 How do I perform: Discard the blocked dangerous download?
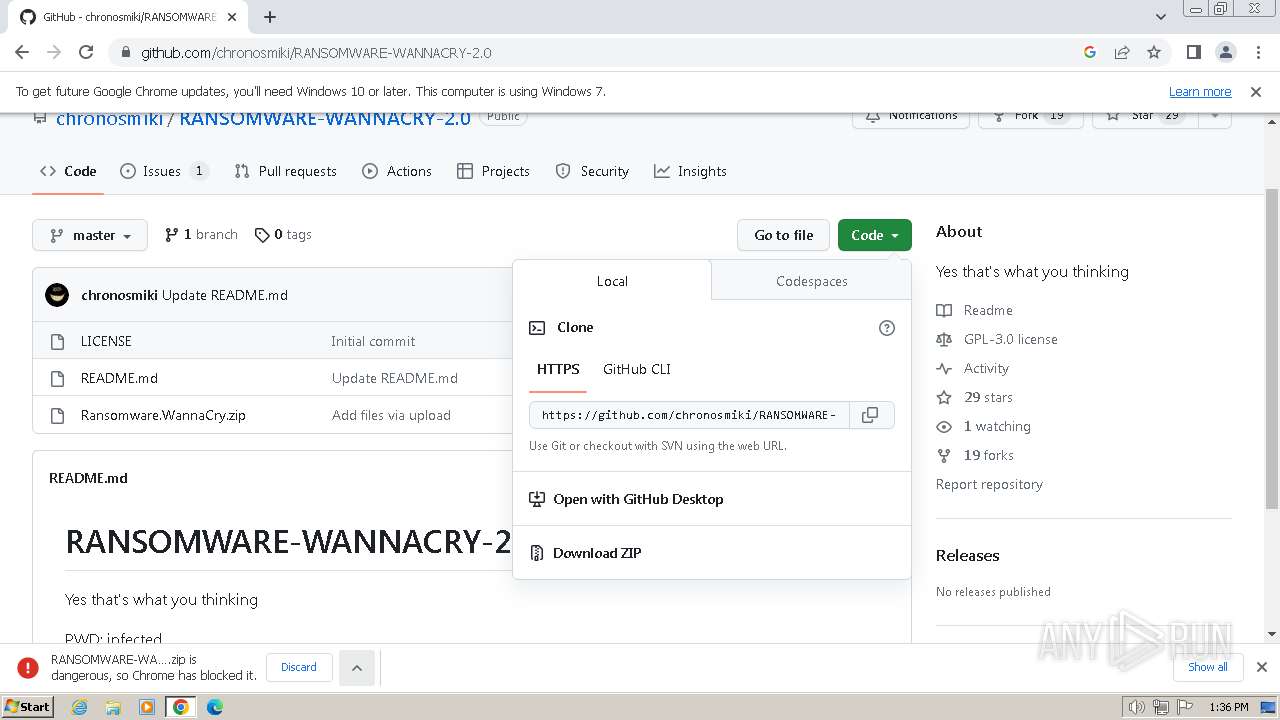tap(299, 667)
